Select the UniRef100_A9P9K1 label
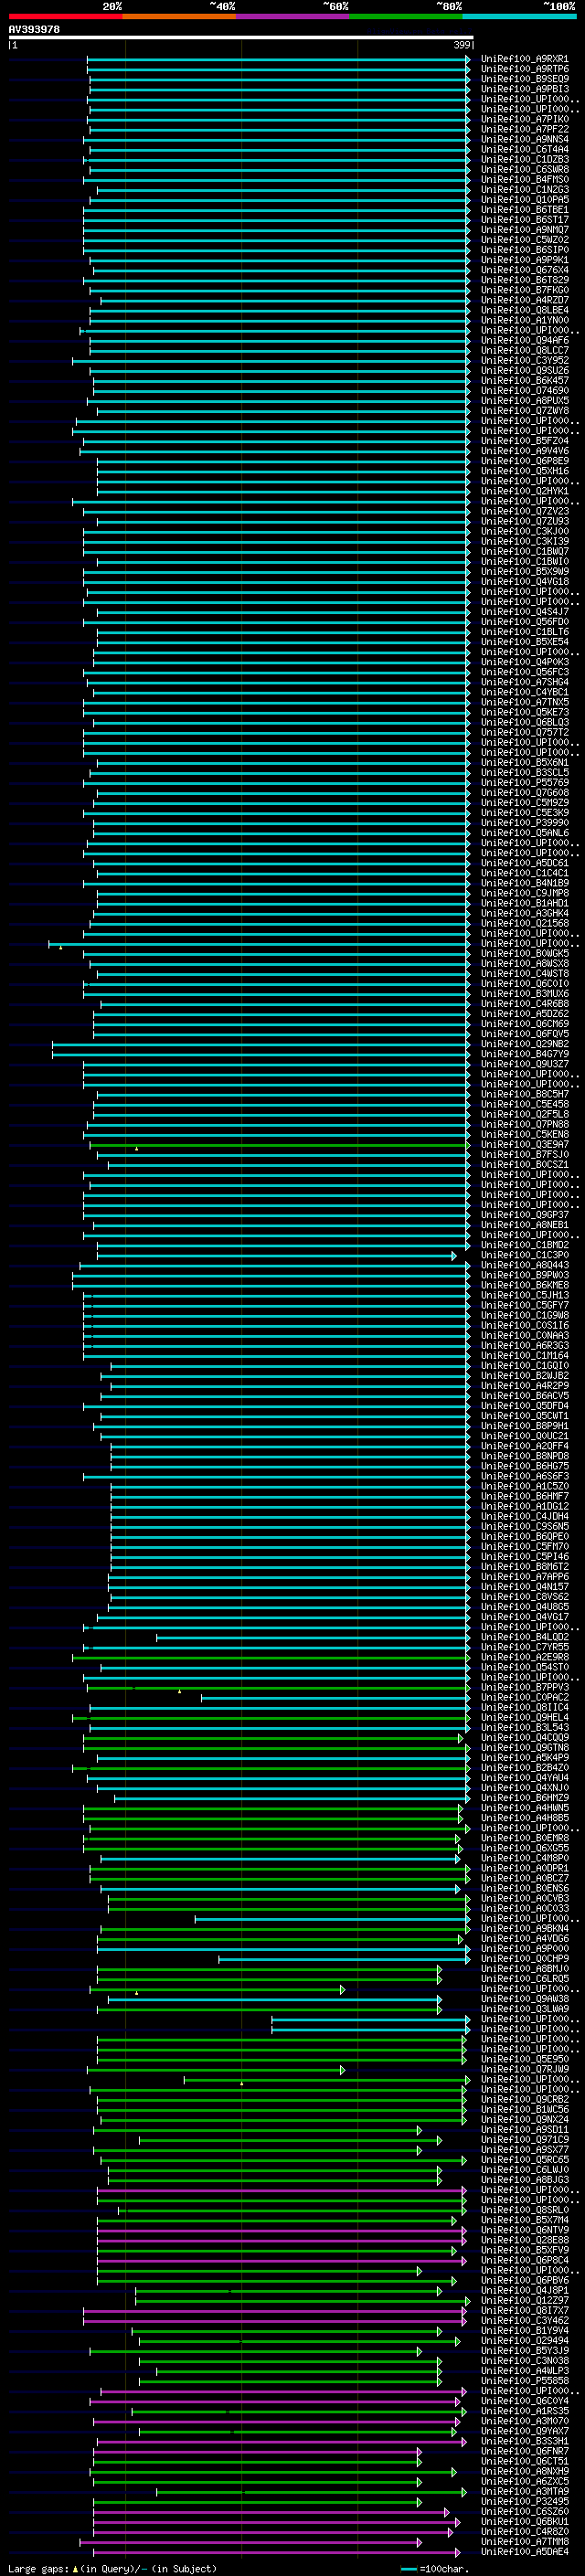 coord(524,260)
